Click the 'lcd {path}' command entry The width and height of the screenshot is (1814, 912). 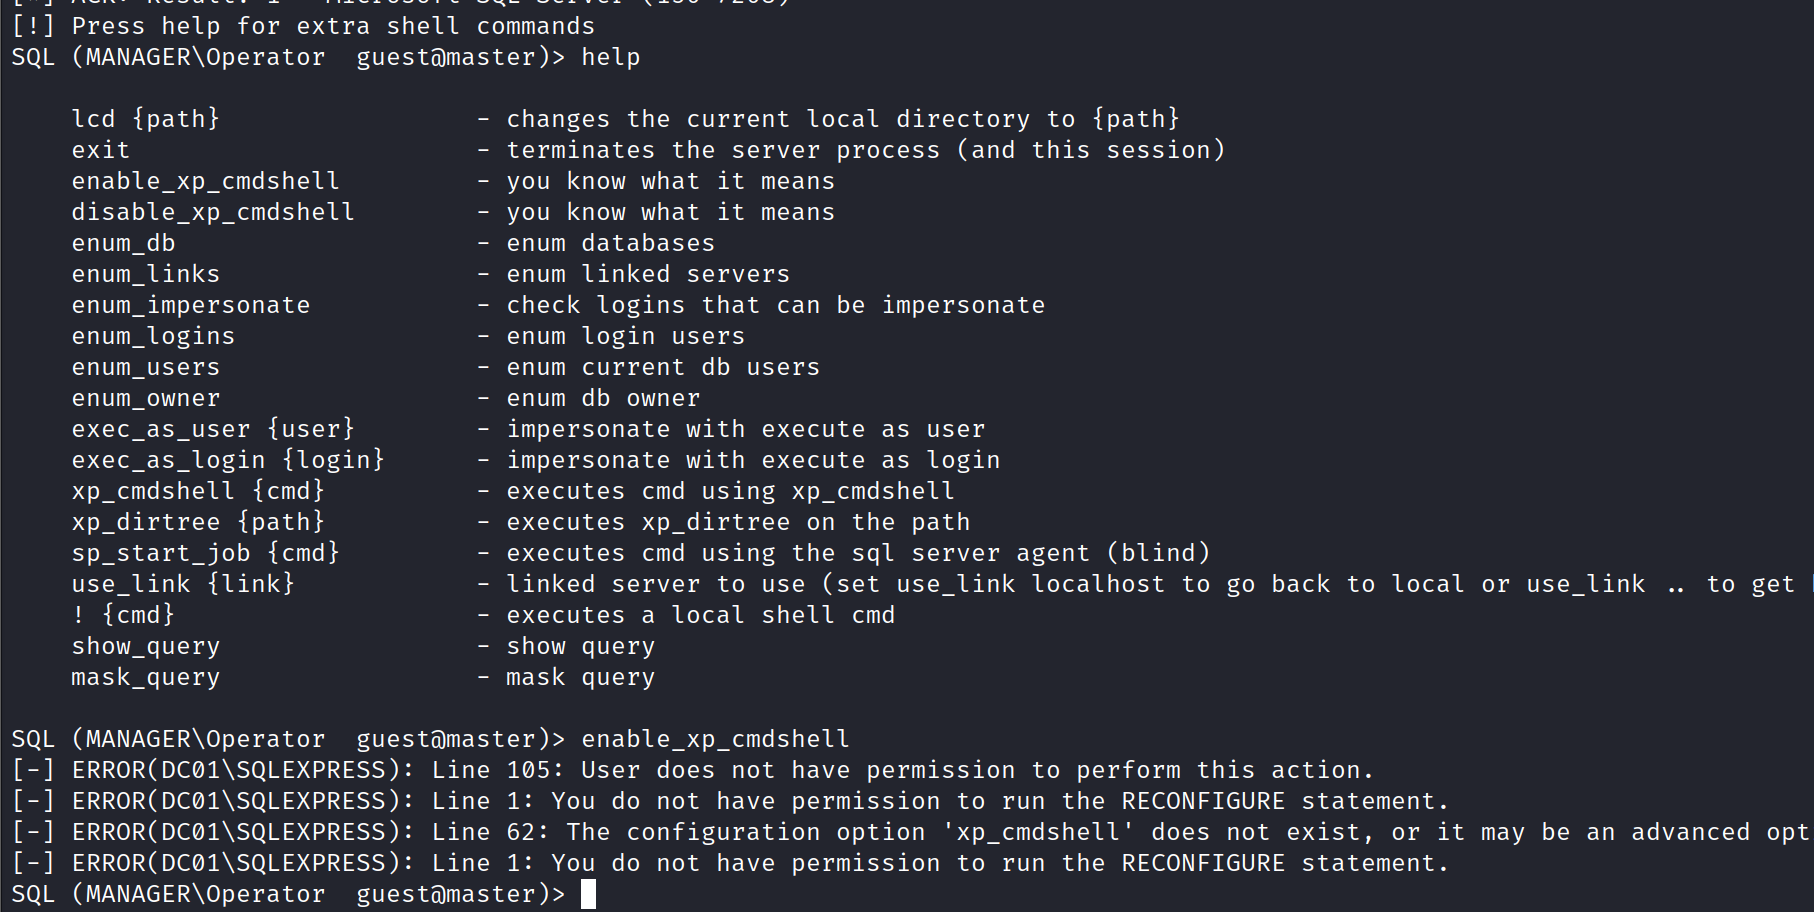(x=146, y=119)
